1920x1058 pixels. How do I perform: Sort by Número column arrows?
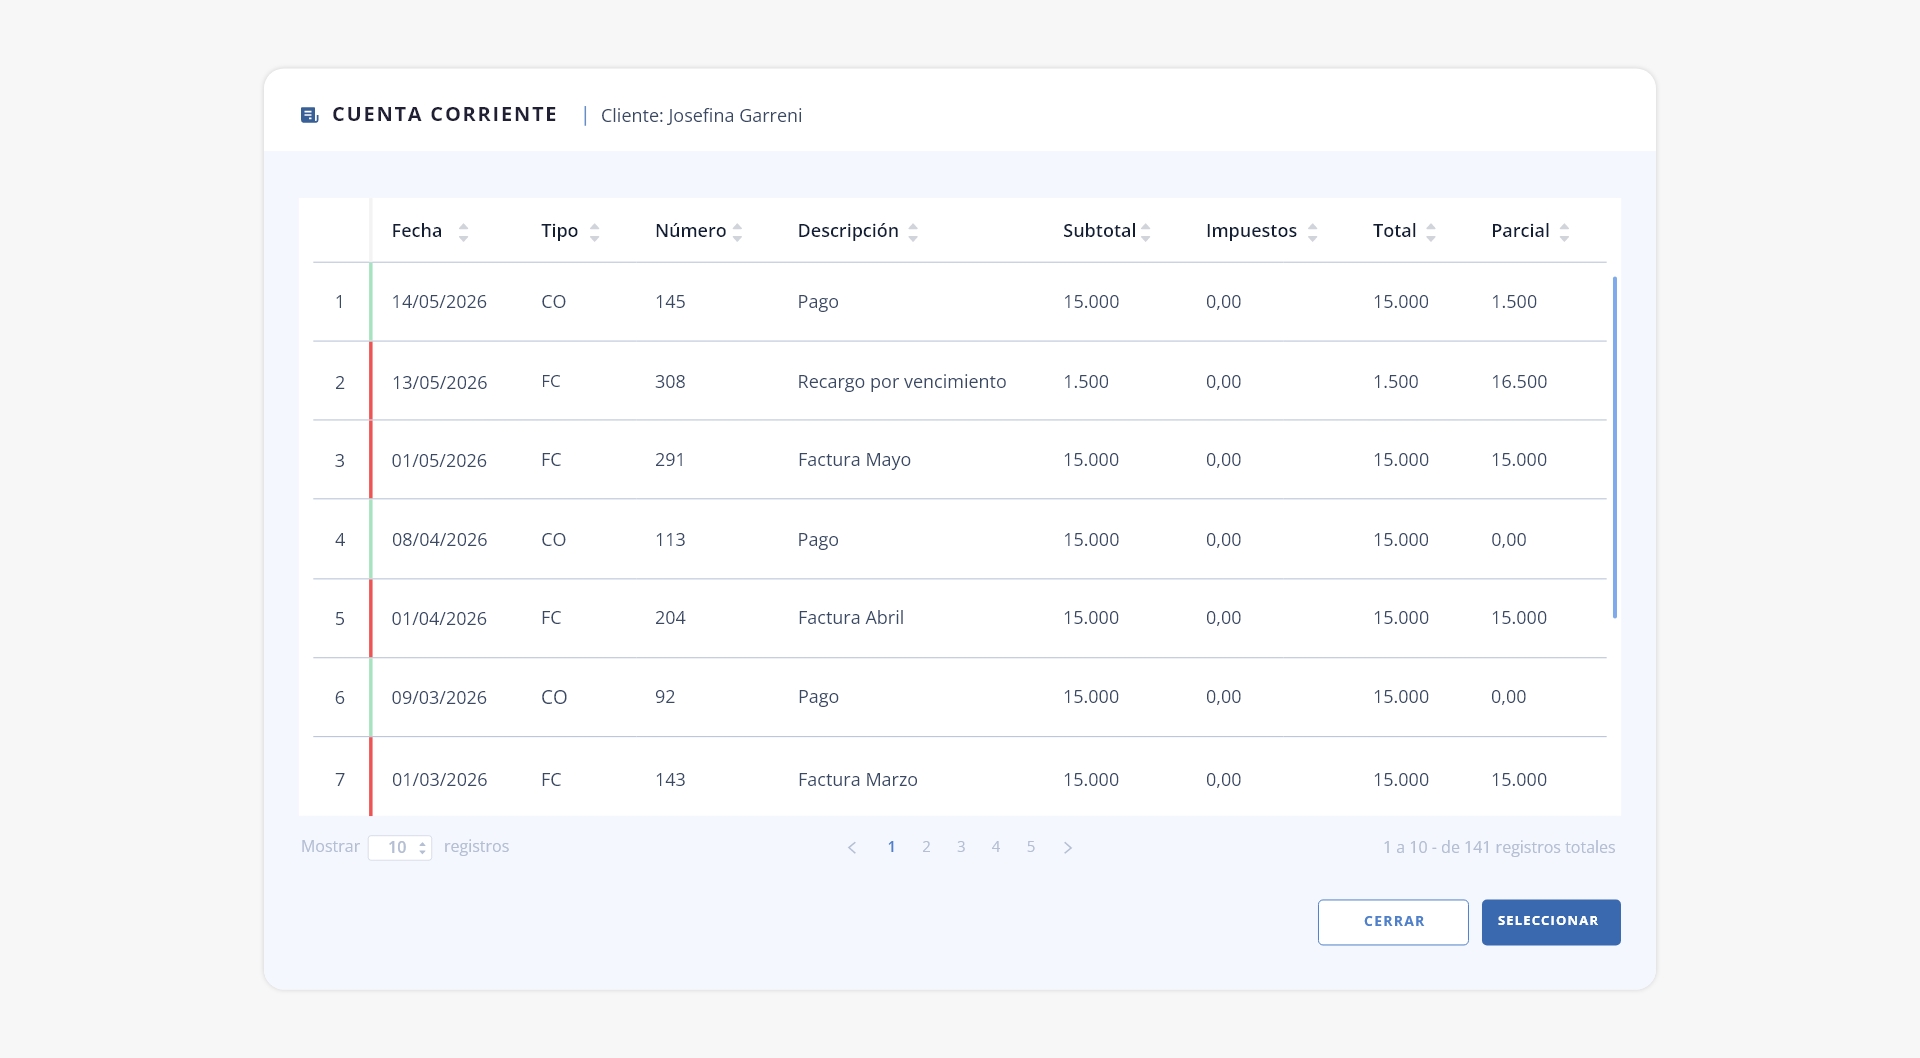738,232
